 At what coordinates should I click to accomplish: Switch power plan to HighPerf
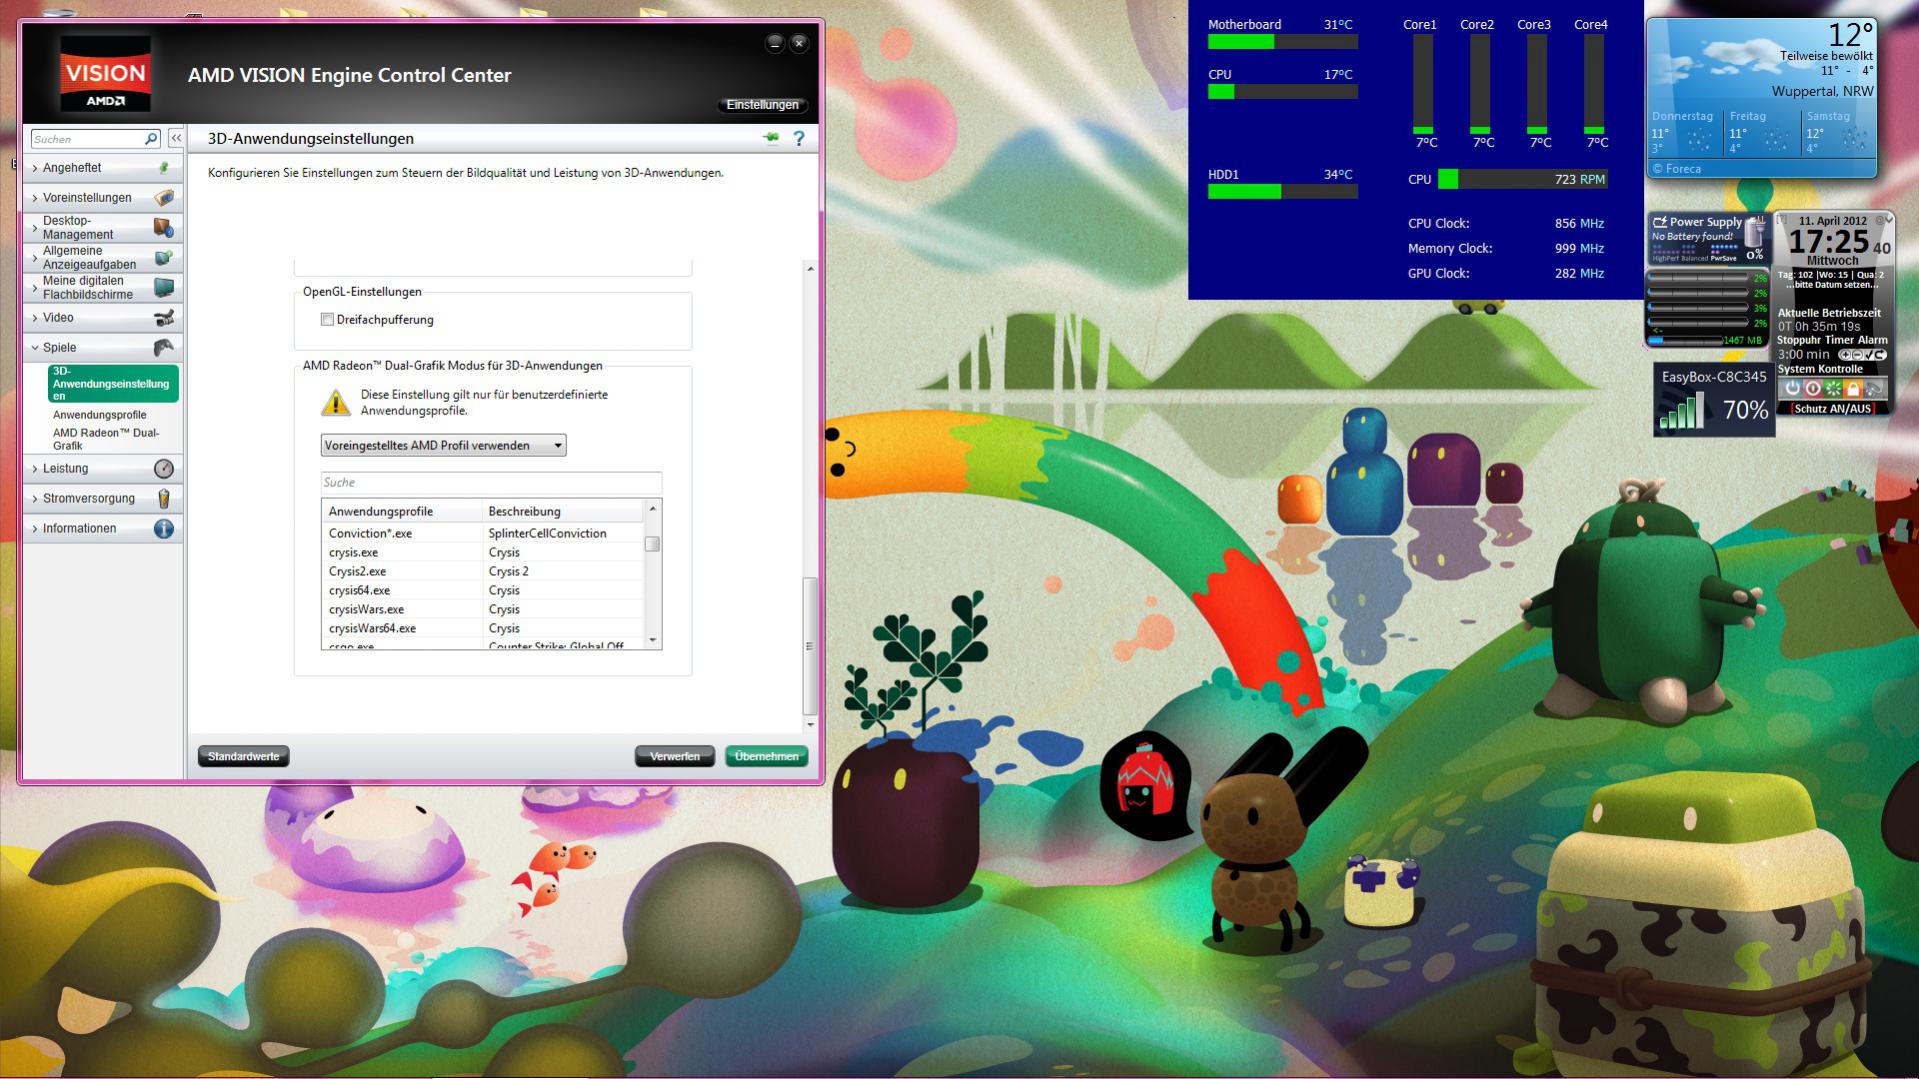[x=1665, y=258]
